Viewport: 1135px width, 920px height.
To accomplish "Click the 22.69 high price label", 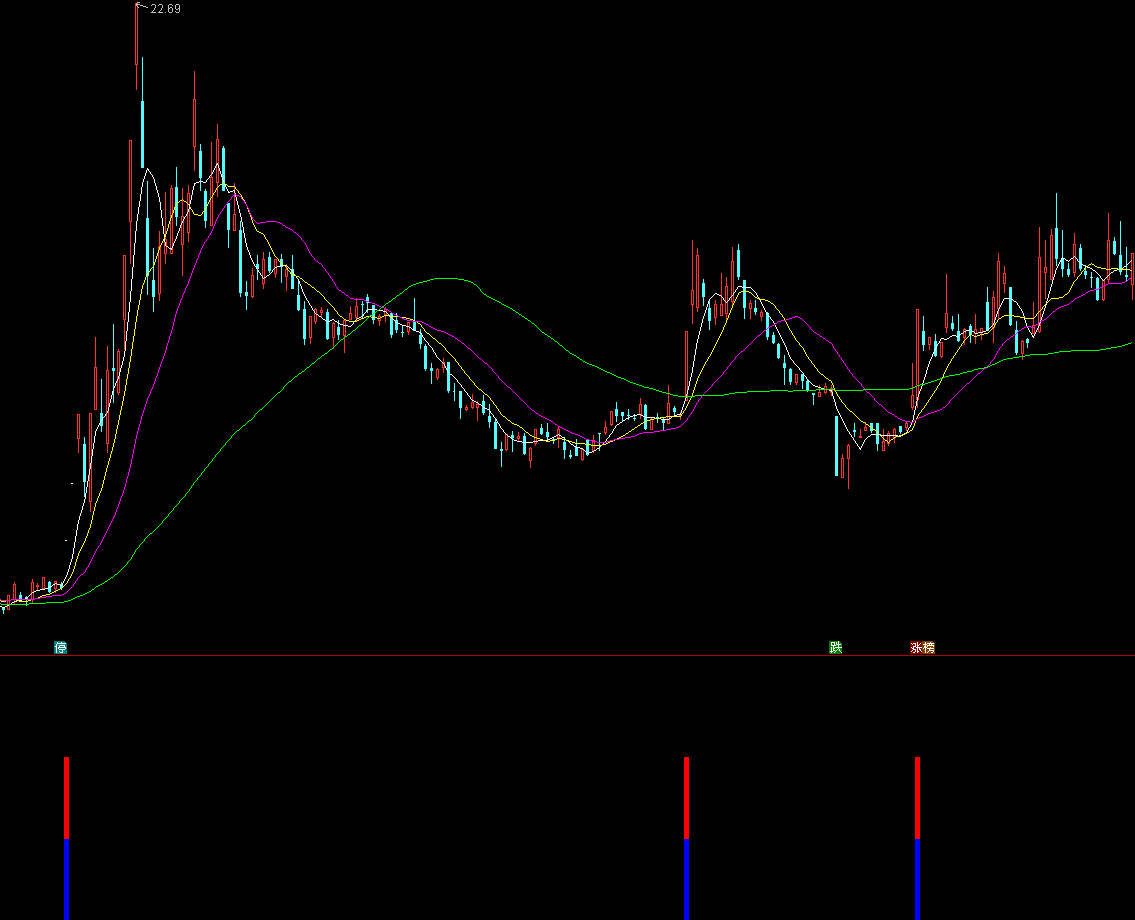I will (165, 9).
